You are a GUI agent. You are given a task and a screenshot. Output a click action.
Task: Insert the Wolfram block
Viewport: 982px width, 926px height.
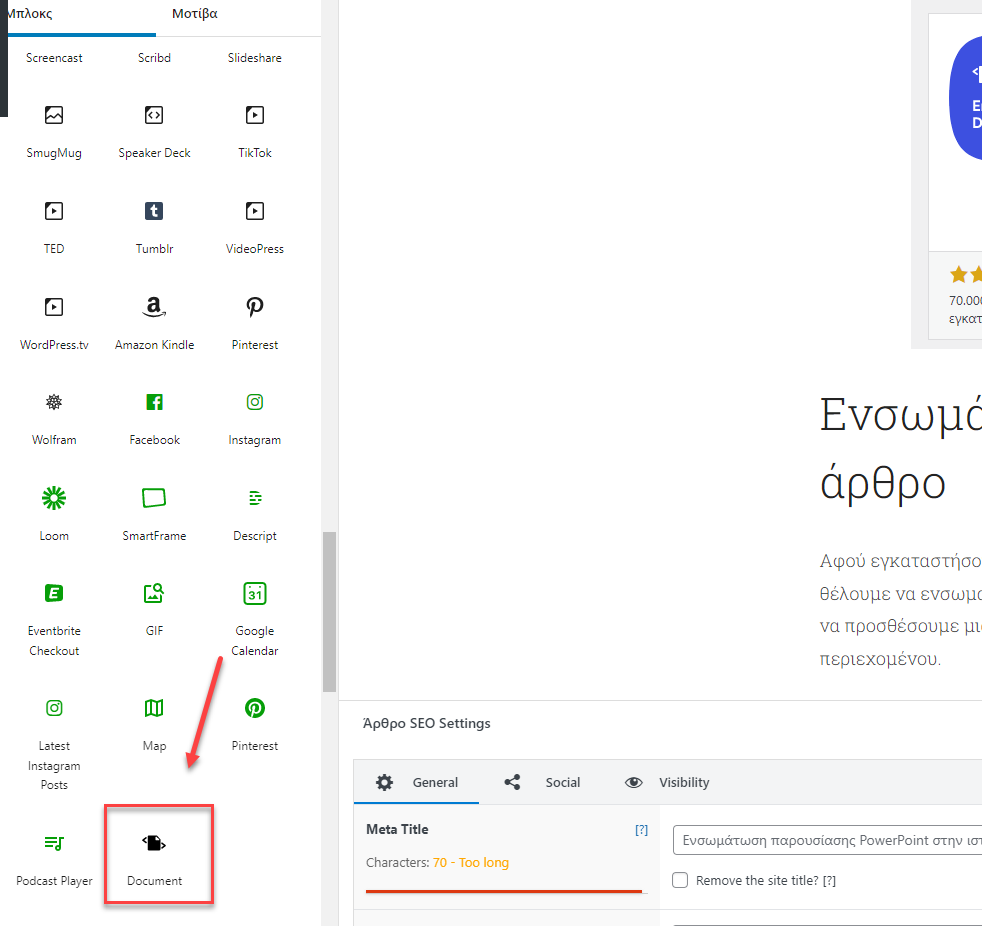pos(54,419)
